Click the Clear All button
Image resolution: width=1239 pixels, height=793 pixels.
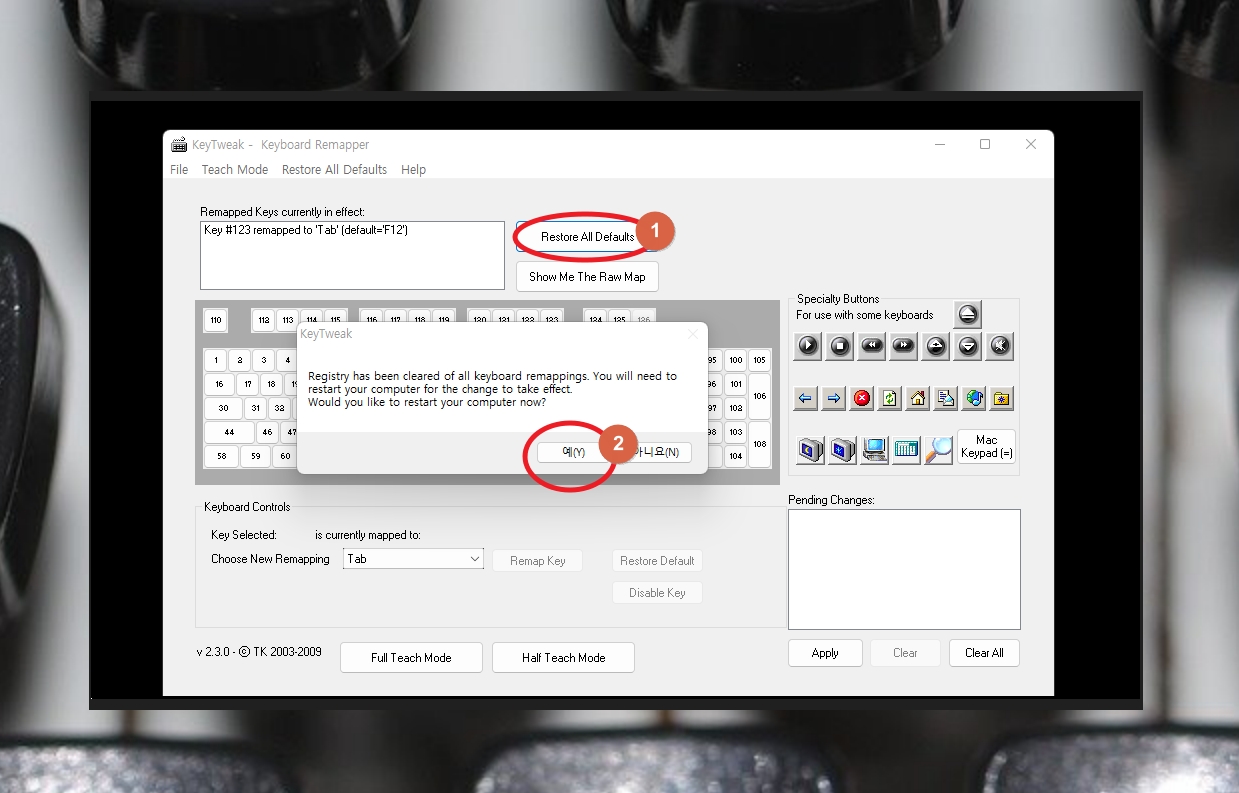[984, 653]
